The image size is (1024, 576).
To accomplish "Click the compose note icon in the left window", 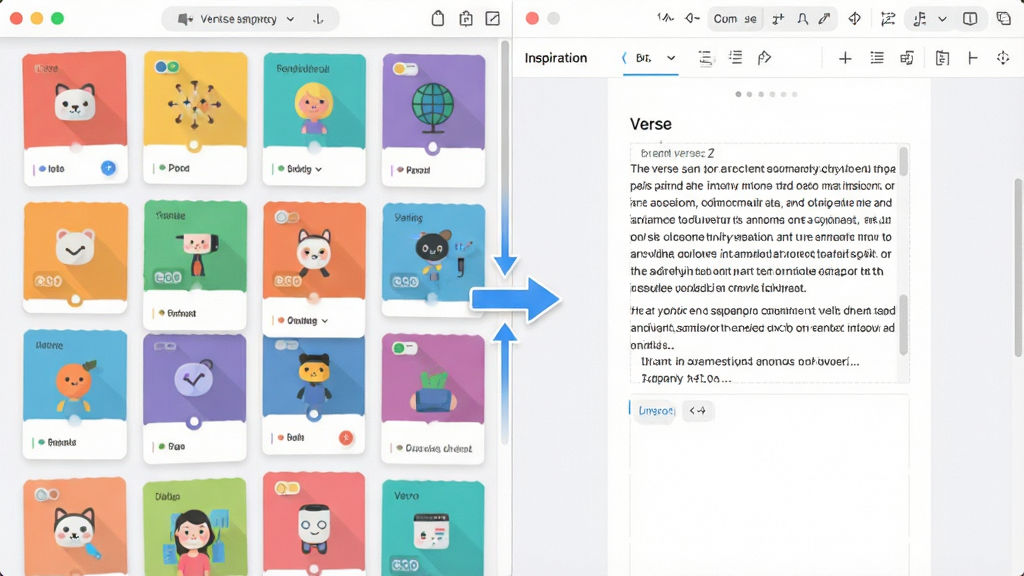I will pos(492,18).
